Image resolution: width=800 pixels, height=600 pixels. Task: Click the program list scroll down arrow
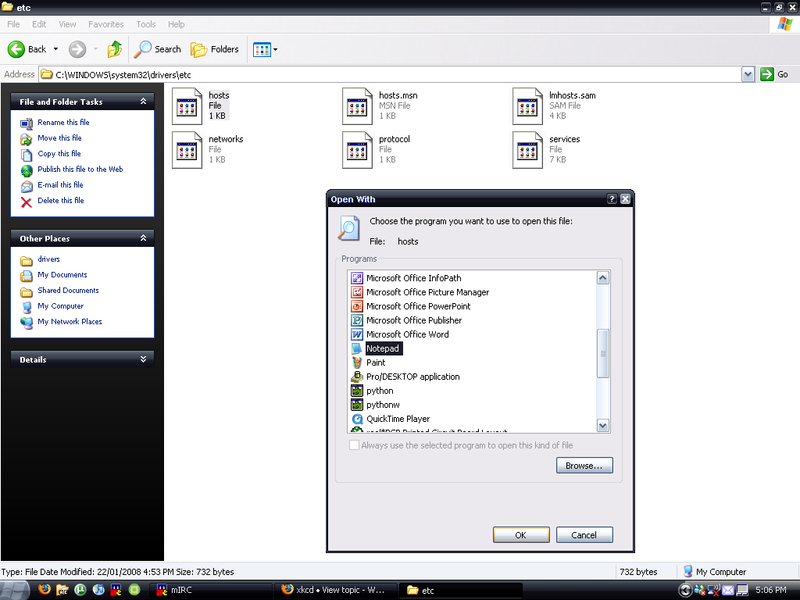coord(603,426)
